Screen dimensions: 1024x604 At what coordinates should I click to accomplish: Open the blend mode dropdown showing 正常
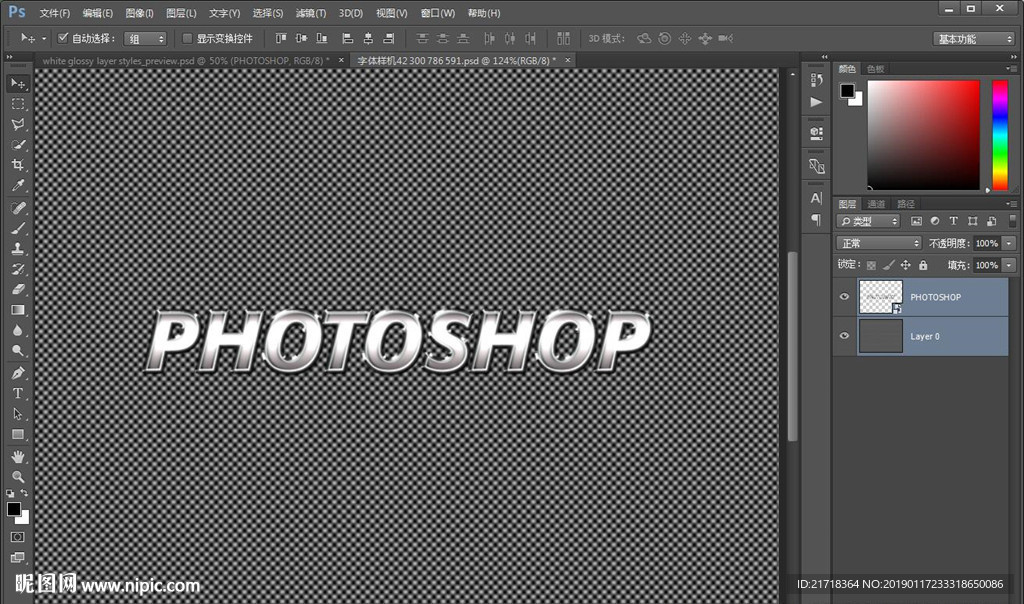879,243
